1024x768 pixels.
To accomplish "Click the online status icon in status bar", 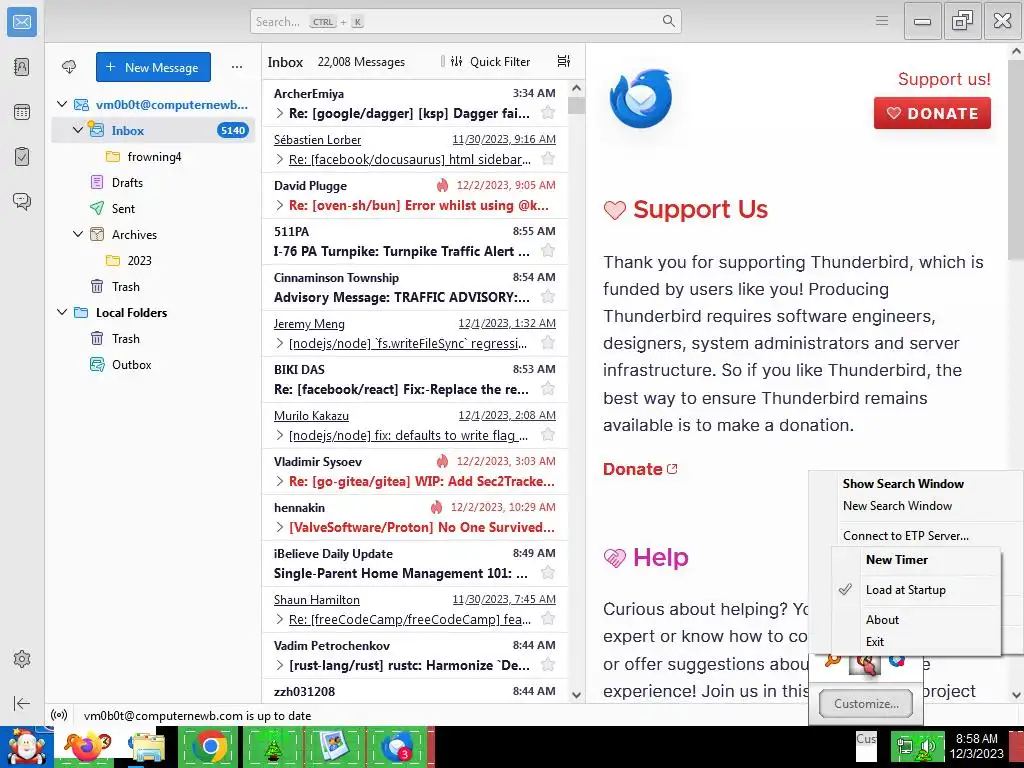I will 59,715.
